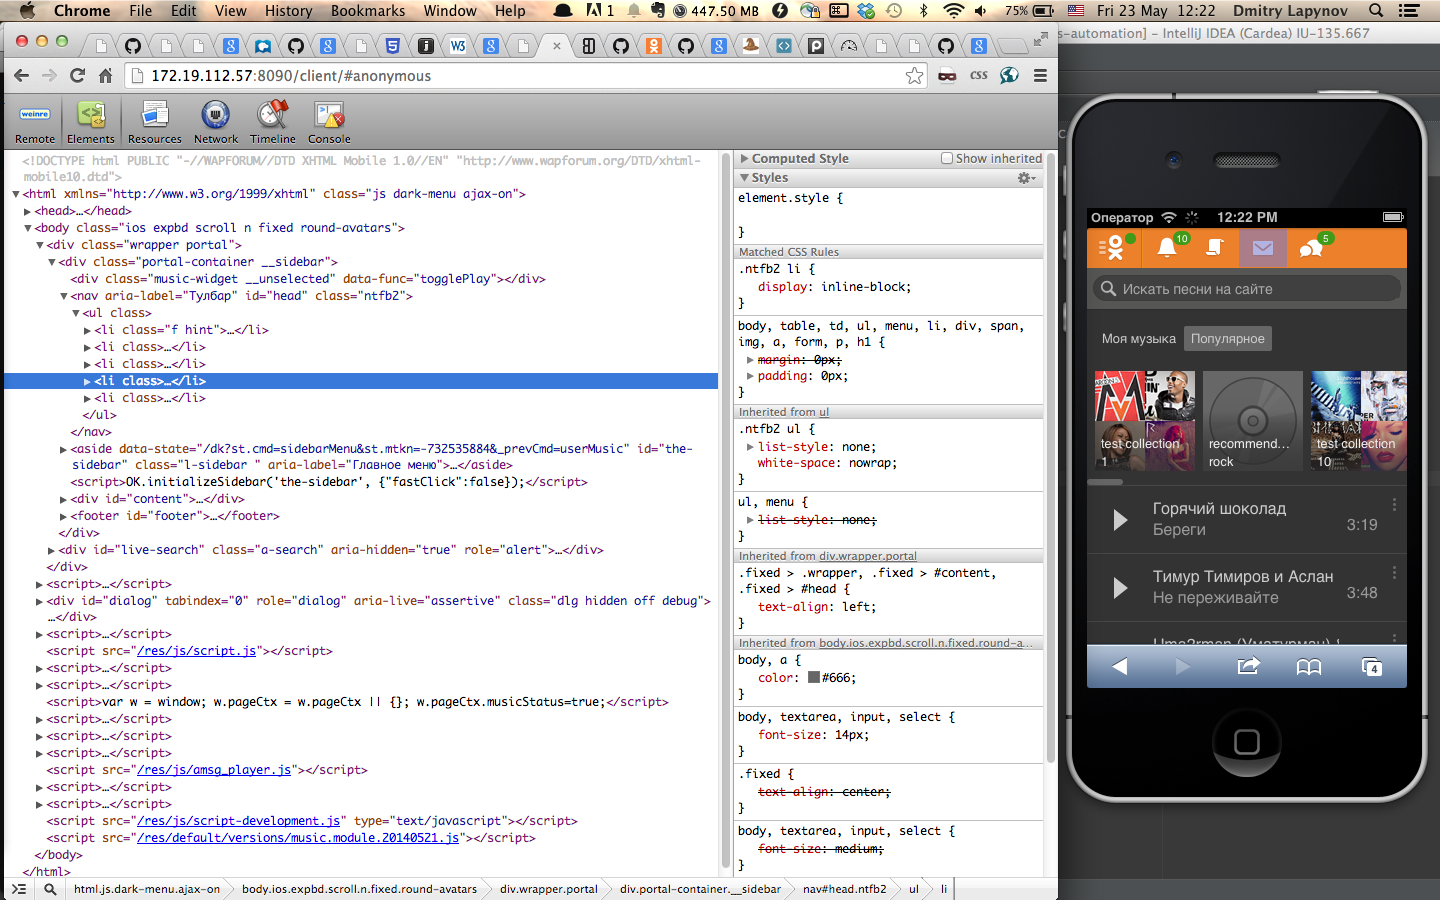Viewport: 1440px width, 900px height.
Task: Open the styles gear settings menu
Action: point(1025,178)
